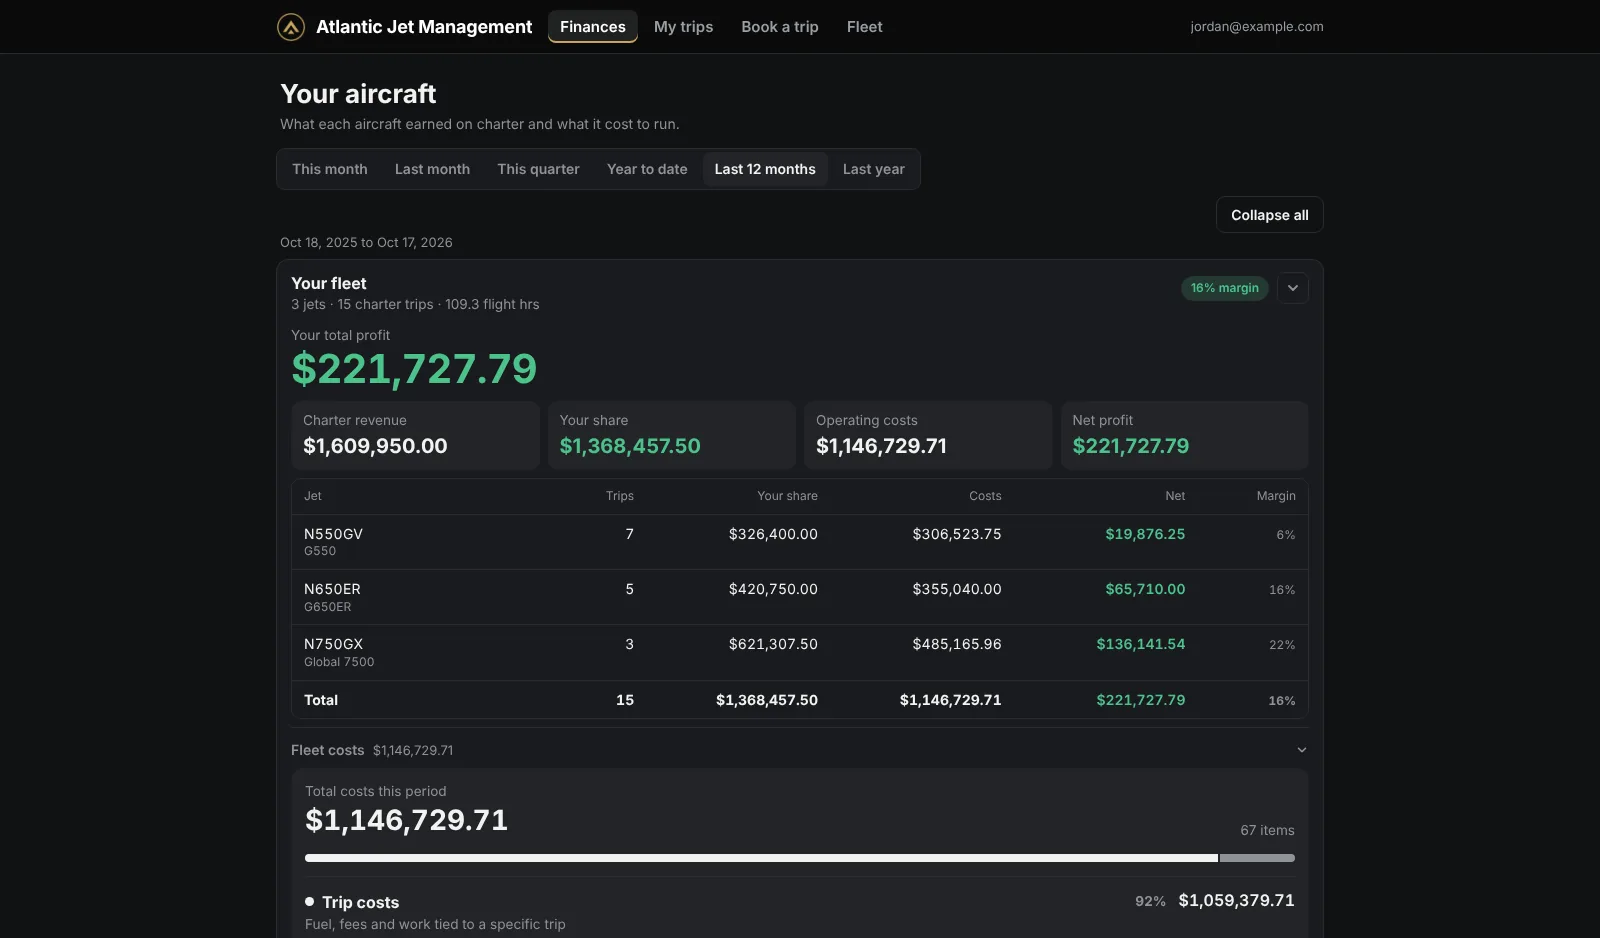The image size is (1600, 938).
Task: Open Book a trip page
Action: (780, 27)
